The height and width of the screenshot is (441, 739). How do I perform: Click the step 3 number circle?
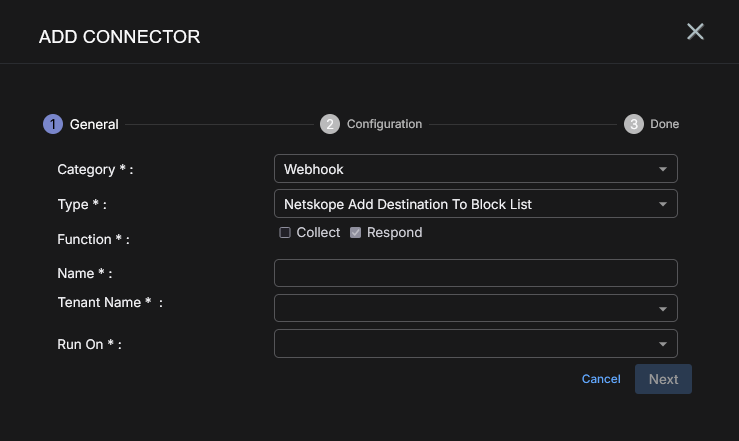[x=634, y=124]
